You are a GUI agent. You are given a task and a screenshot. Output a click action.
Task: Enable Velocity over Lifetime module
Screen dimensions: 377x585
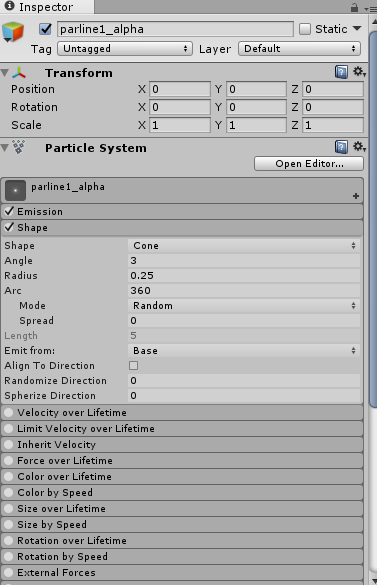point(8,412)
